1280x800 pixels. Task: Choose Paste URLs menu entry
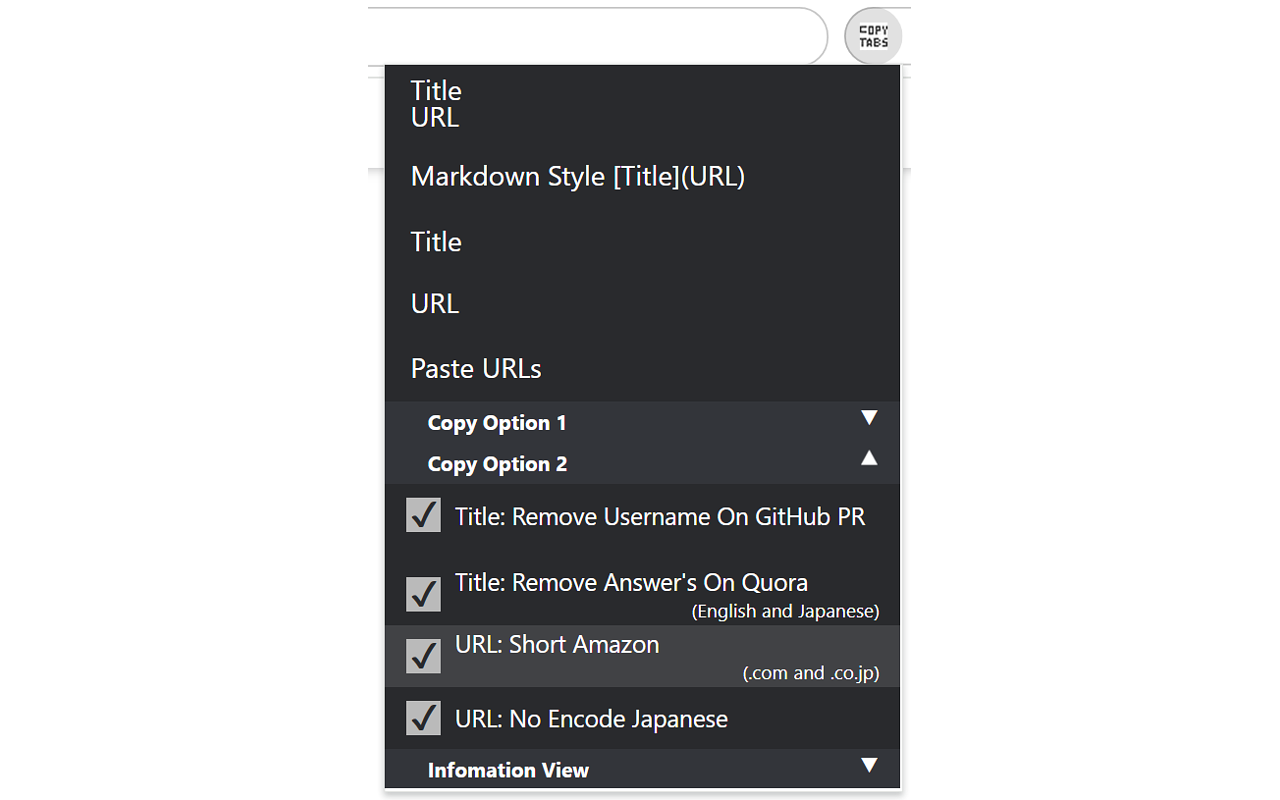tap(642, 368)
